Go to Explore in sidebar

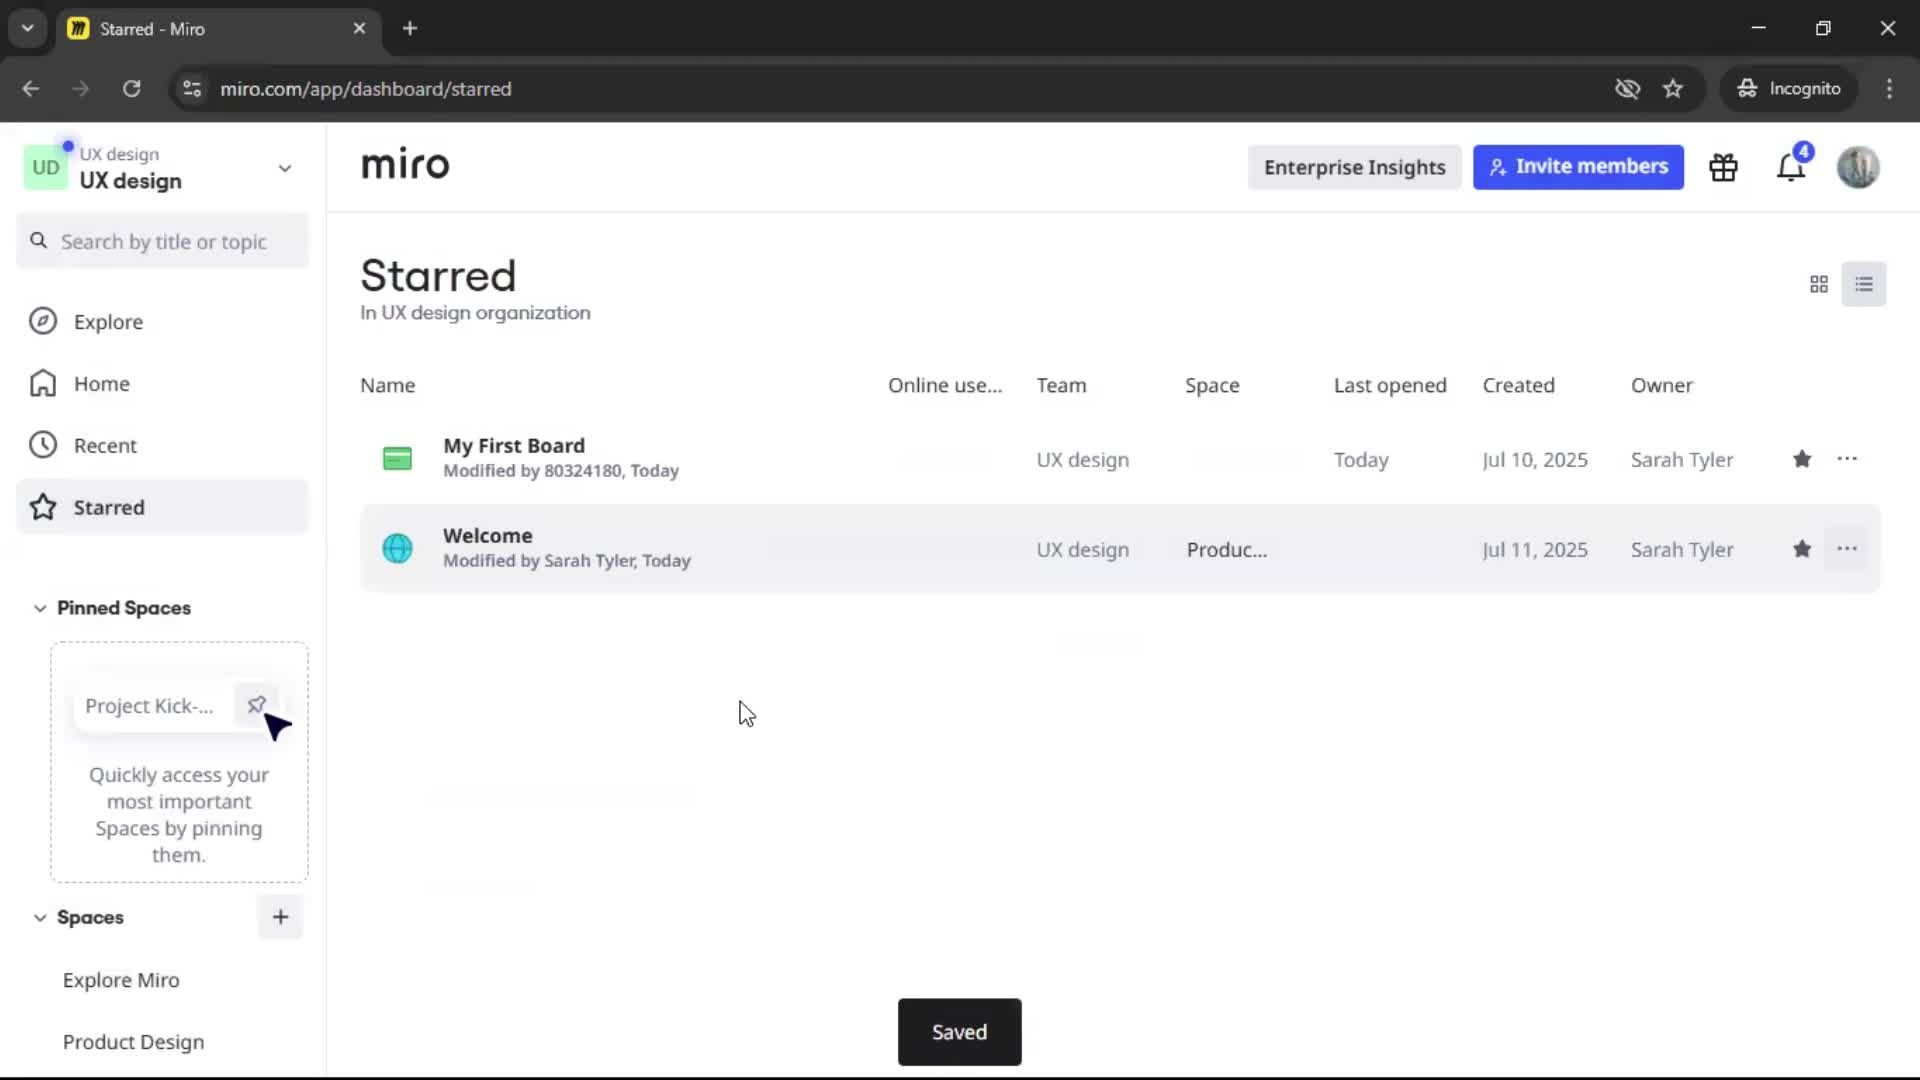(163, 322)
